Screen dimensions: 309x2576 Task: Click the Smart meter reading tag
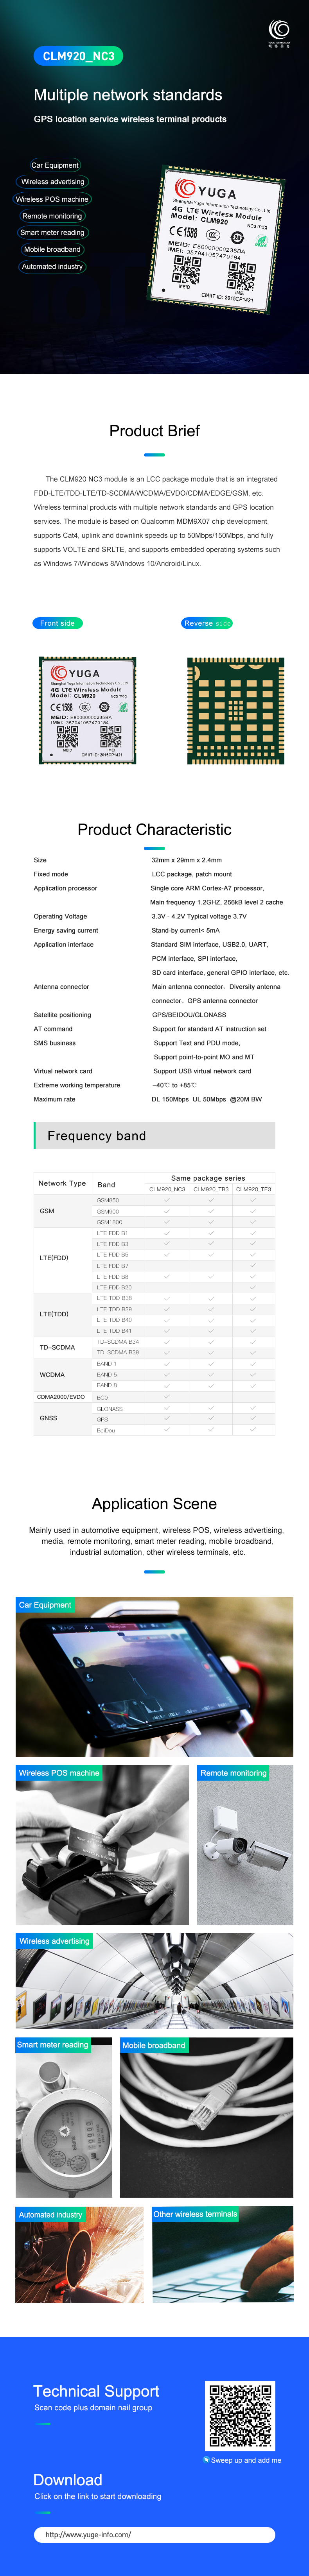coord(52,233)
